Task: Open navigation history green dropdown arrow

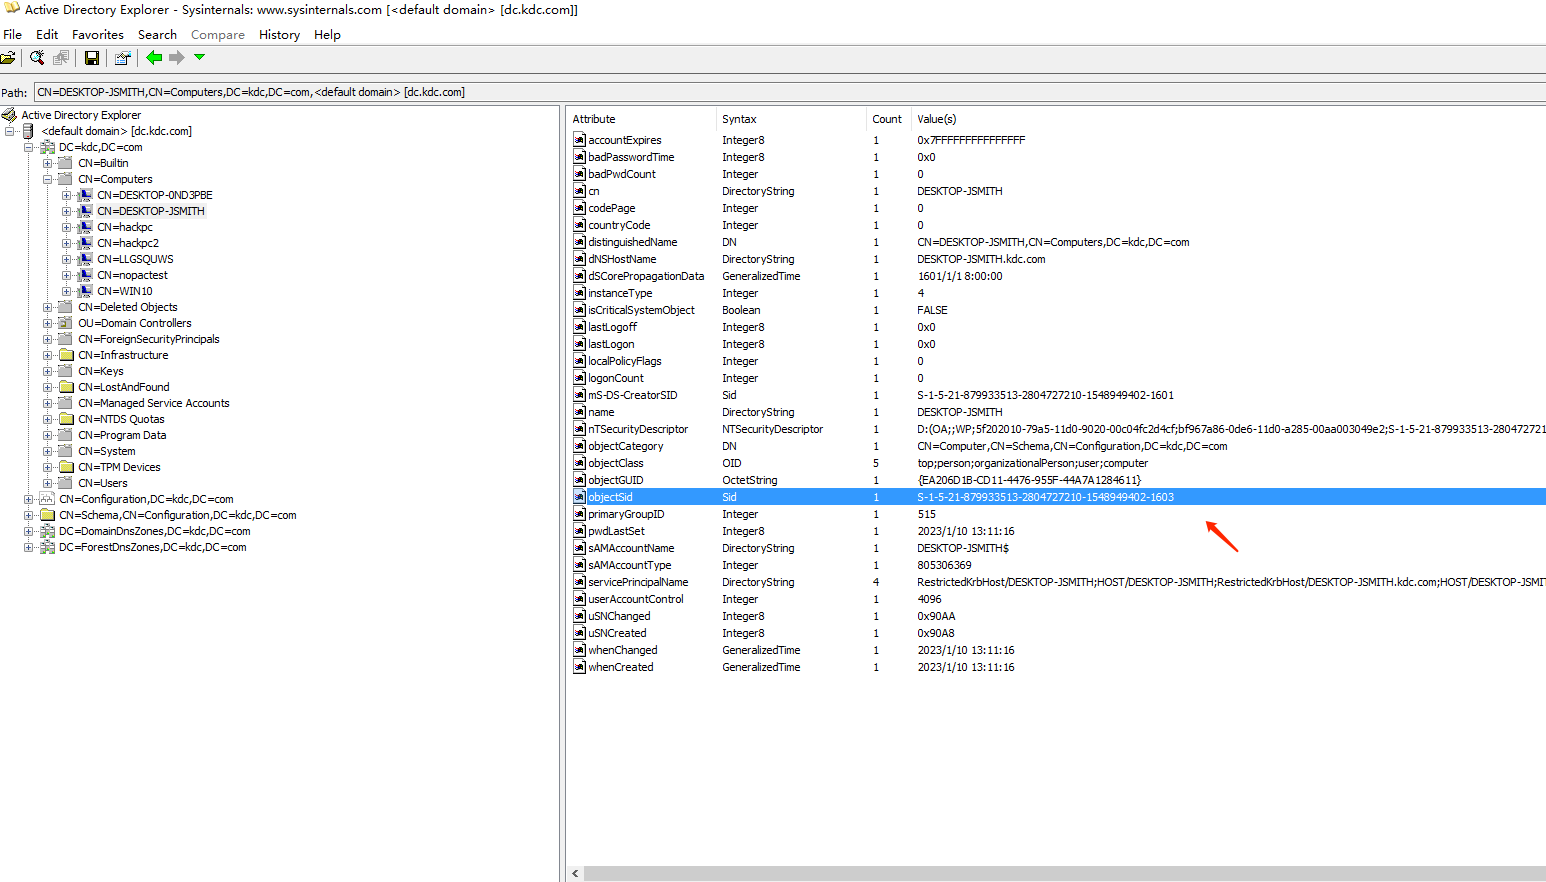Action: pos(199,57)
